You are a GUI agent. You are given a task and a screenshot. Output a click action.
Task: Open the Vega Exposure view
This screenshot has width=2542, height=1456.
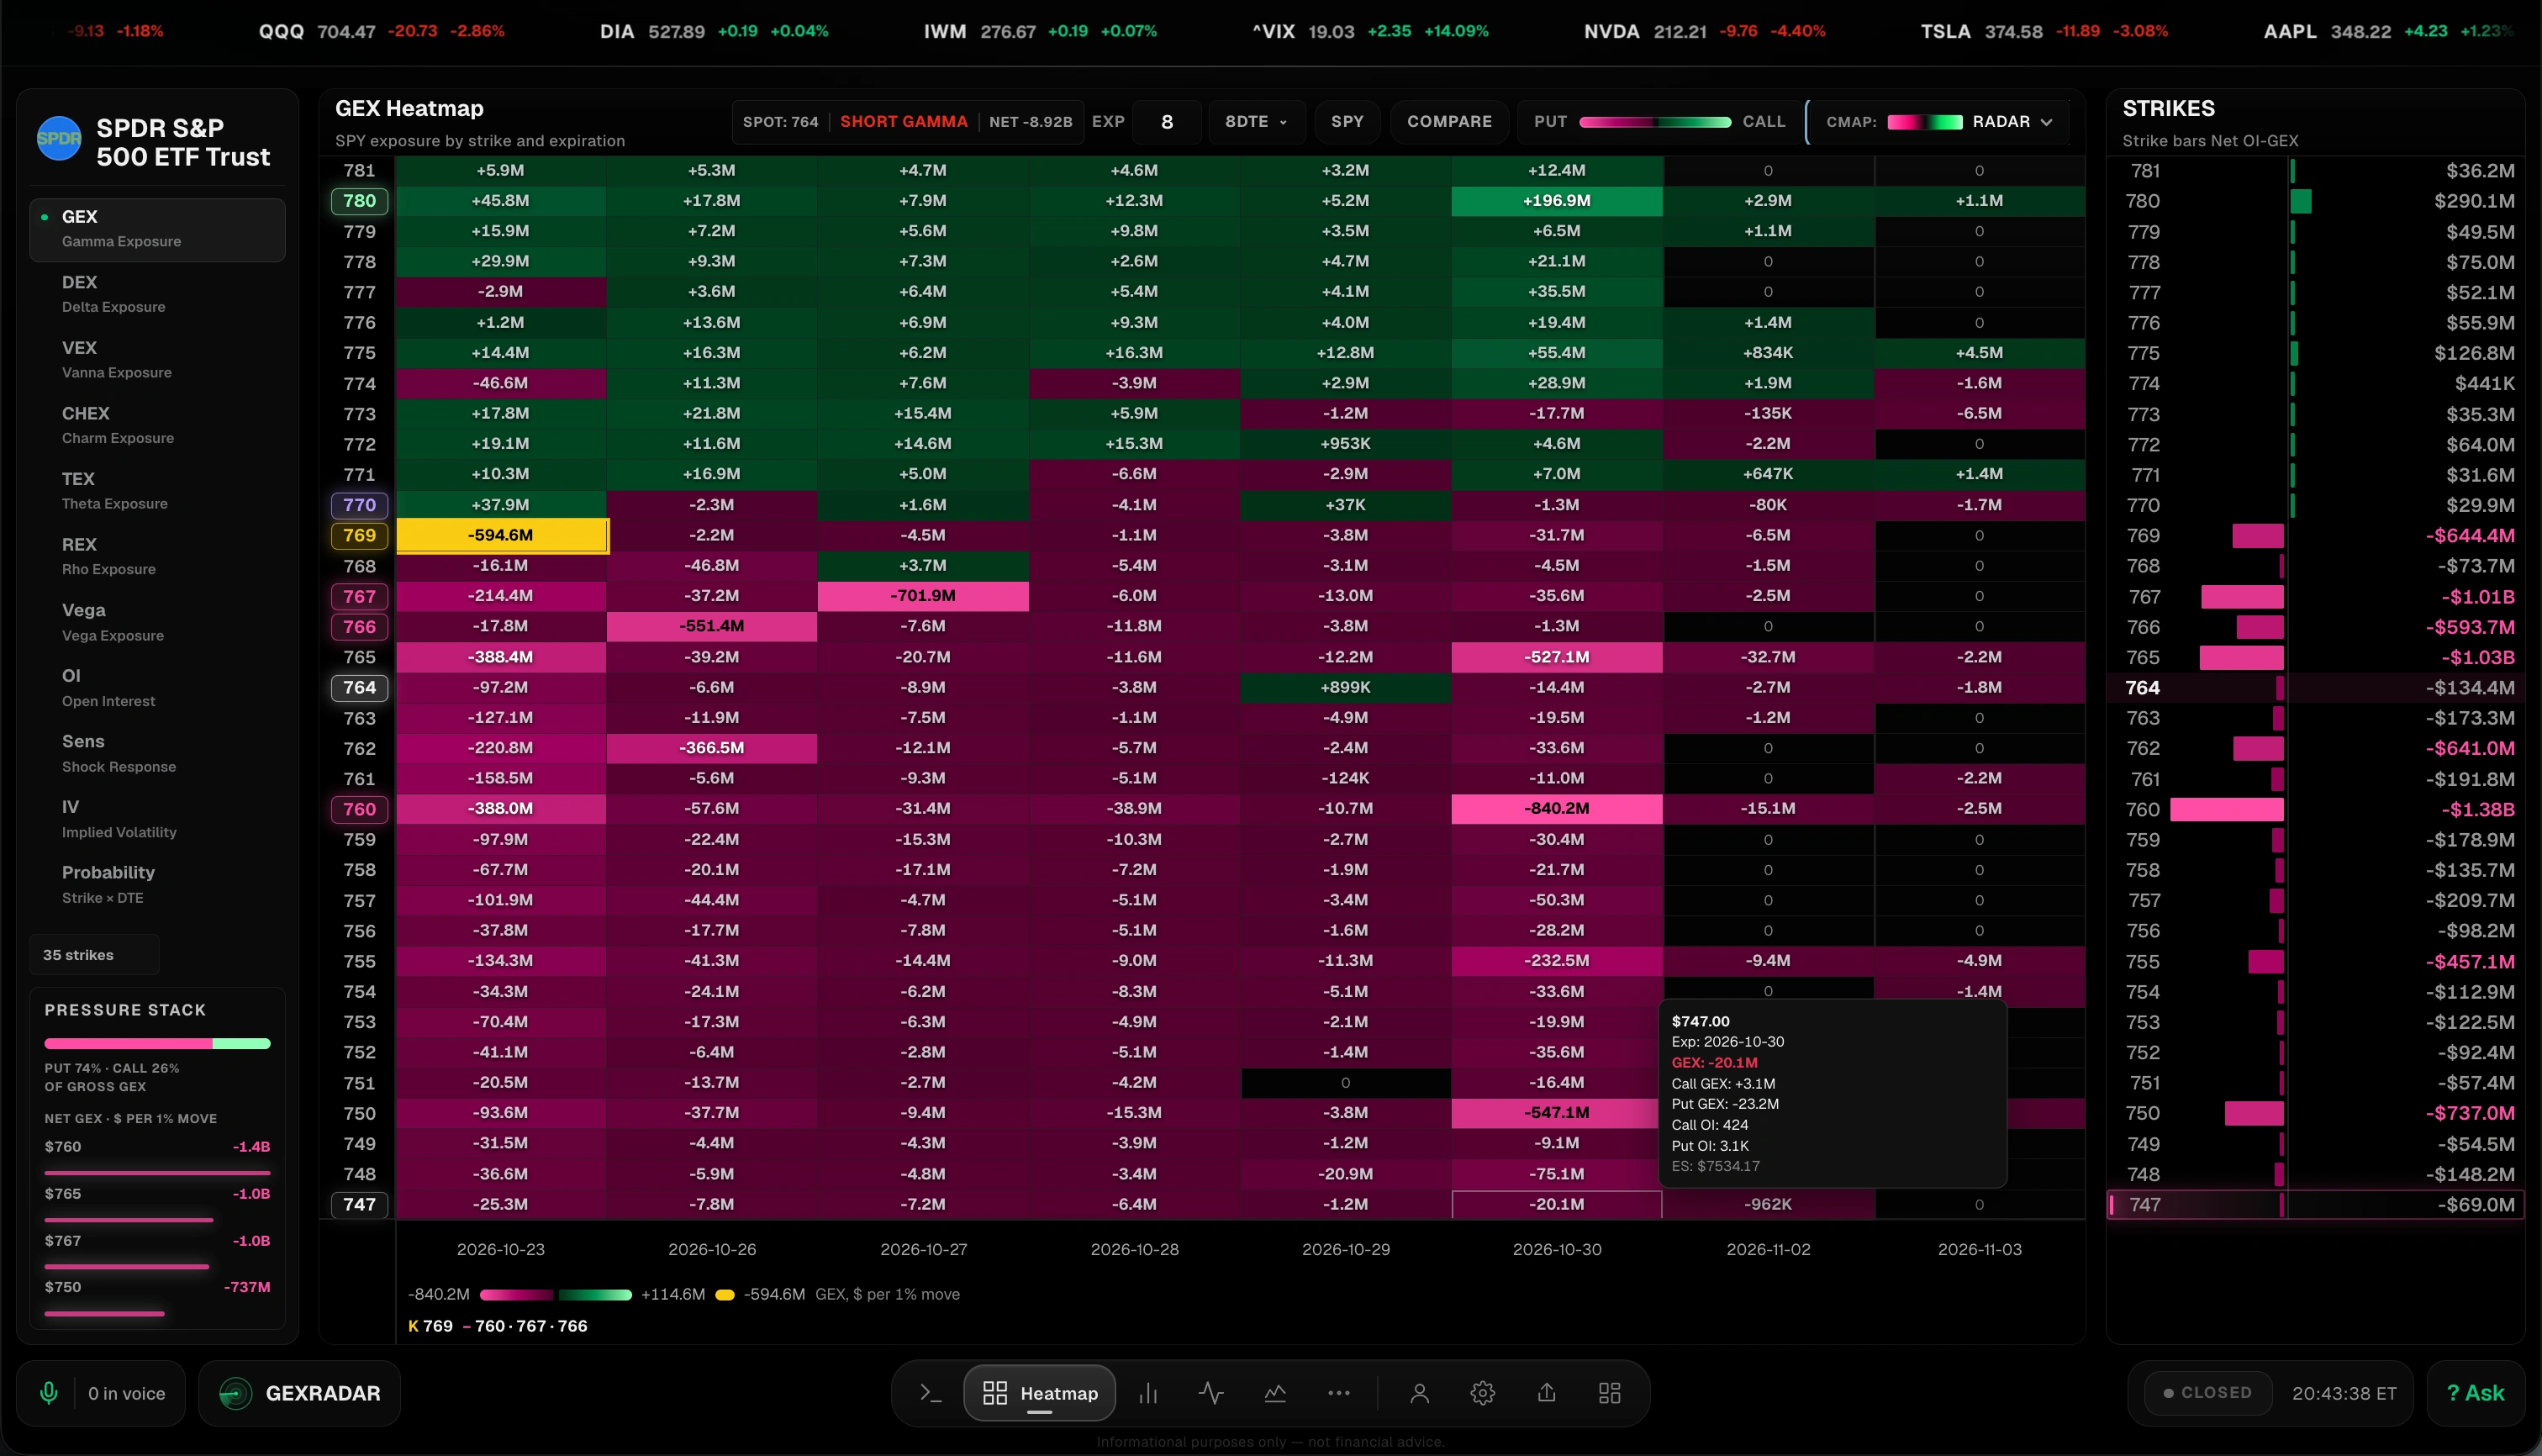click(157, 622)
